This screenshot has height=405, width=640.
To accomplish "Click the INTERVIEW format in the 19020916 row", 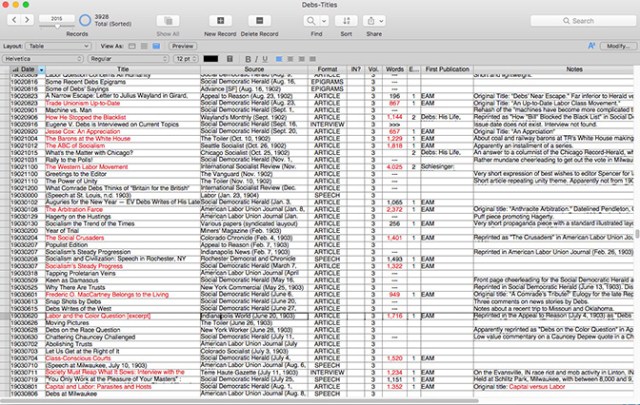I will coord(327,125).
